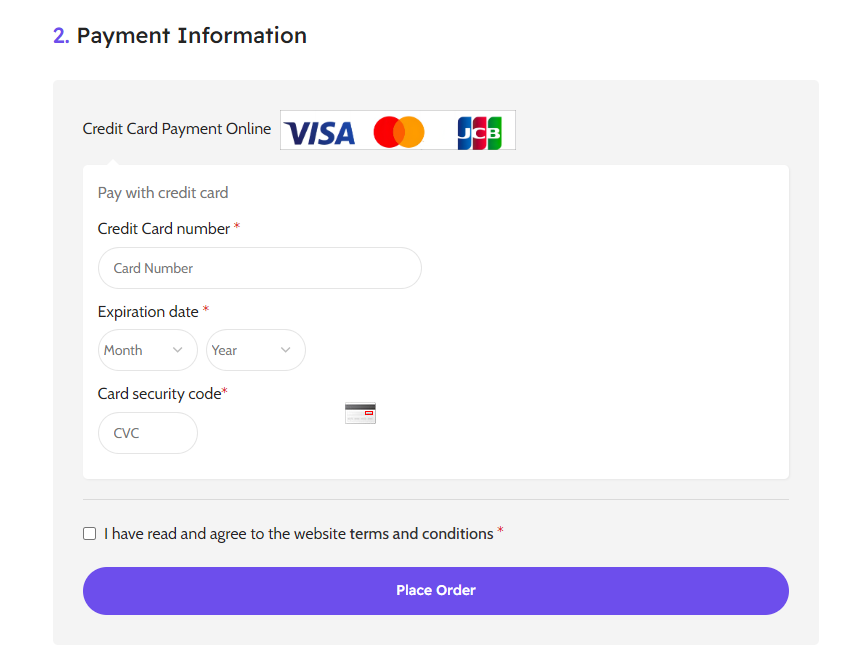Open the expiration Year dropdown
Image resolution: width=862 pixels, height=650 pixels.
click(255, 350)
